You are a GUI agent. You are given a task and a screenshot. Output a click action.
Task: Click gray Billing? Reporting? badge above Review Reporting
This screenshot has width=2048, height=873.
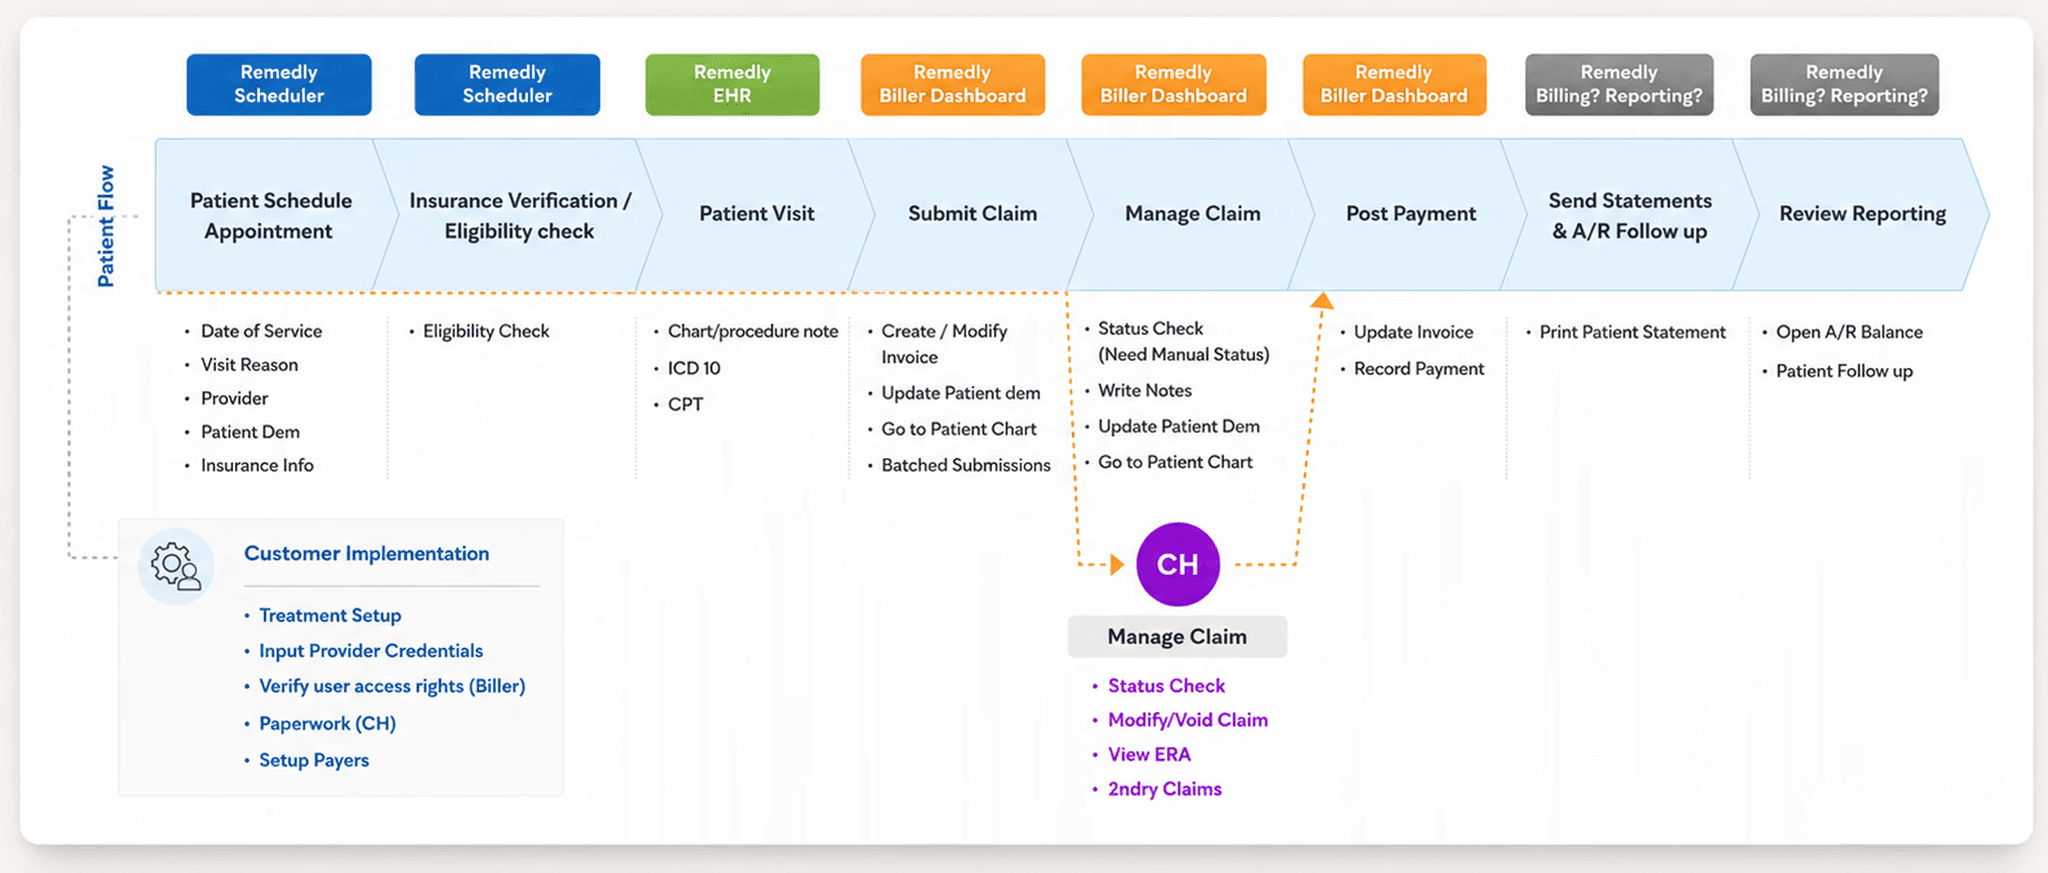click(x=1844, y=84)
